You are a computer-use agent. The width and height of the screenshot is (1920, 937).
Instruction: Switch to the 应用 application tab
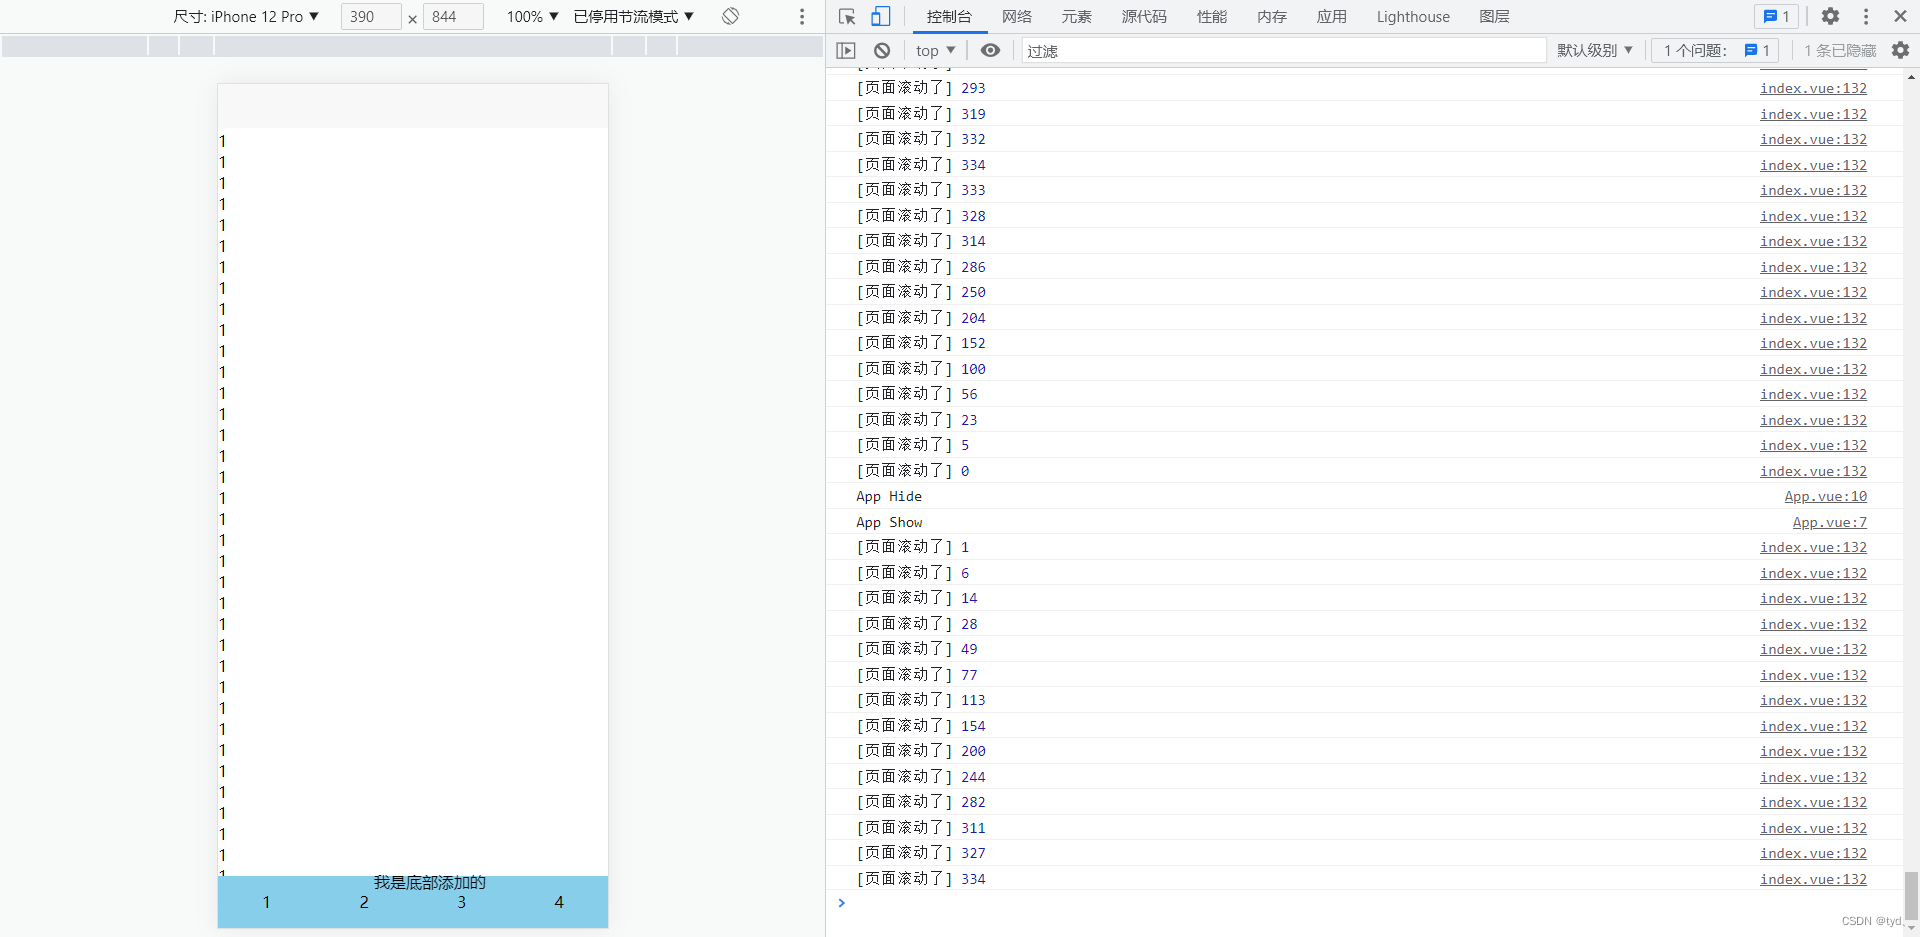pos(1332,17)
